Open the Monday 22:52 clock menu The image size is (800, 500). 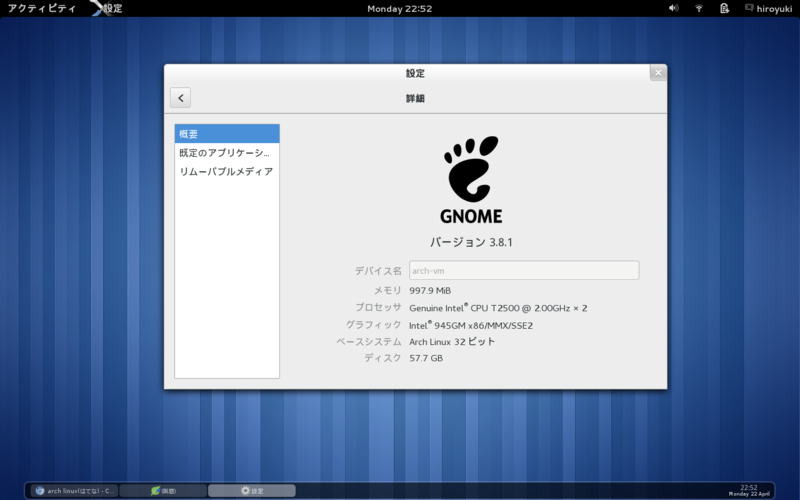tap(399, 8)
